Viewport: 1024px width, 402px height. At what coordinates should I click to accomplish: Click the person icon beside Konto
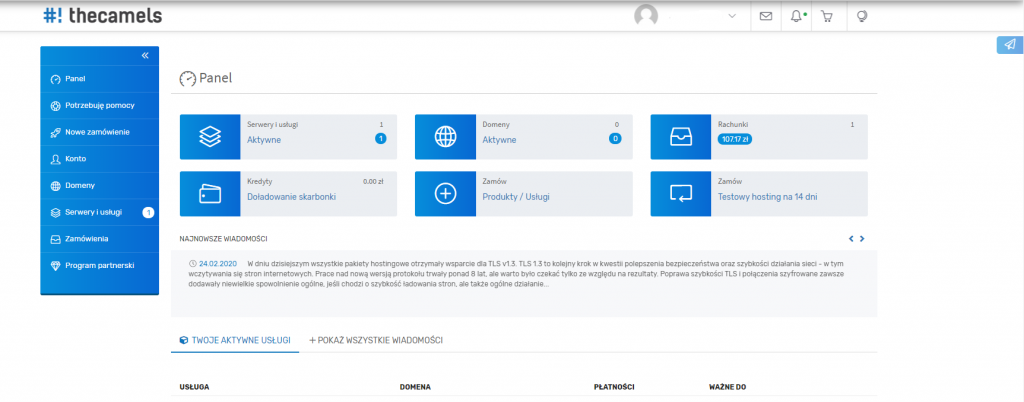[56, 159]
